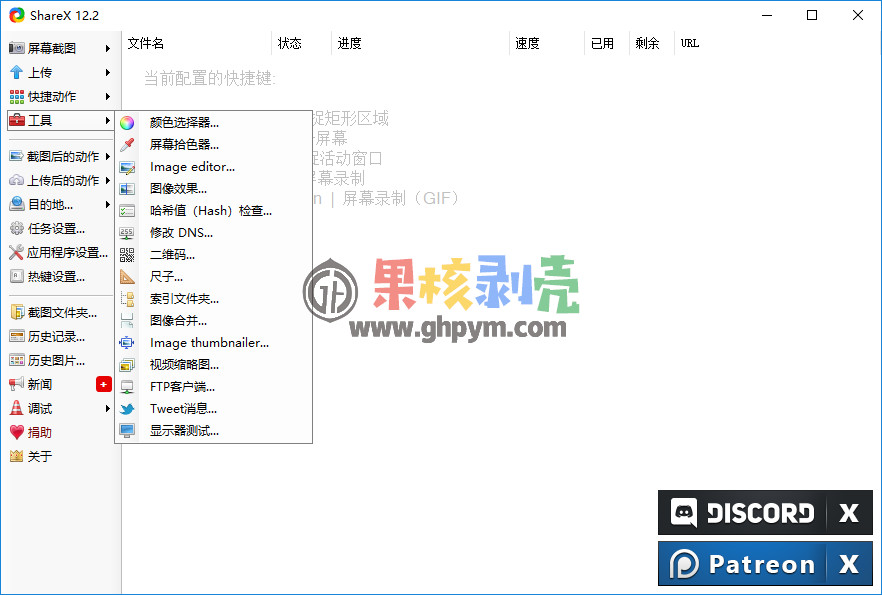Click the 上传后的动作 cloud icon
Screen dimensions: 882x595
pos(17,181)
